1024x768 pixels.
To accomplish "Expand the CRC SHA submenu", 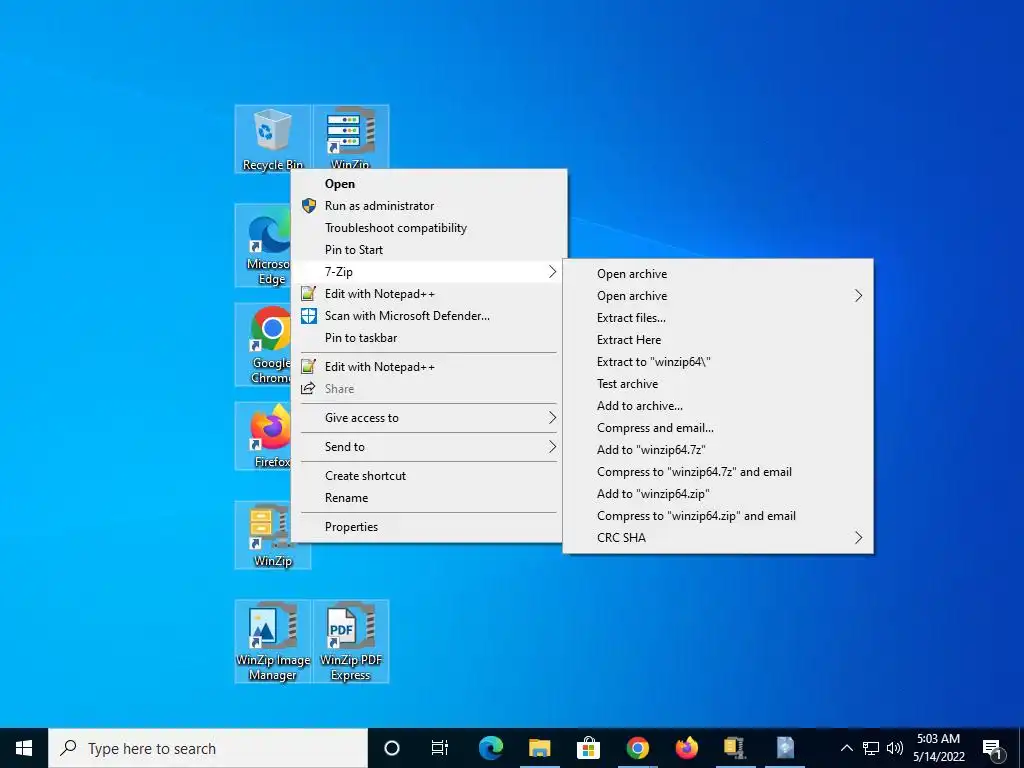I will (x=718, y=537).
